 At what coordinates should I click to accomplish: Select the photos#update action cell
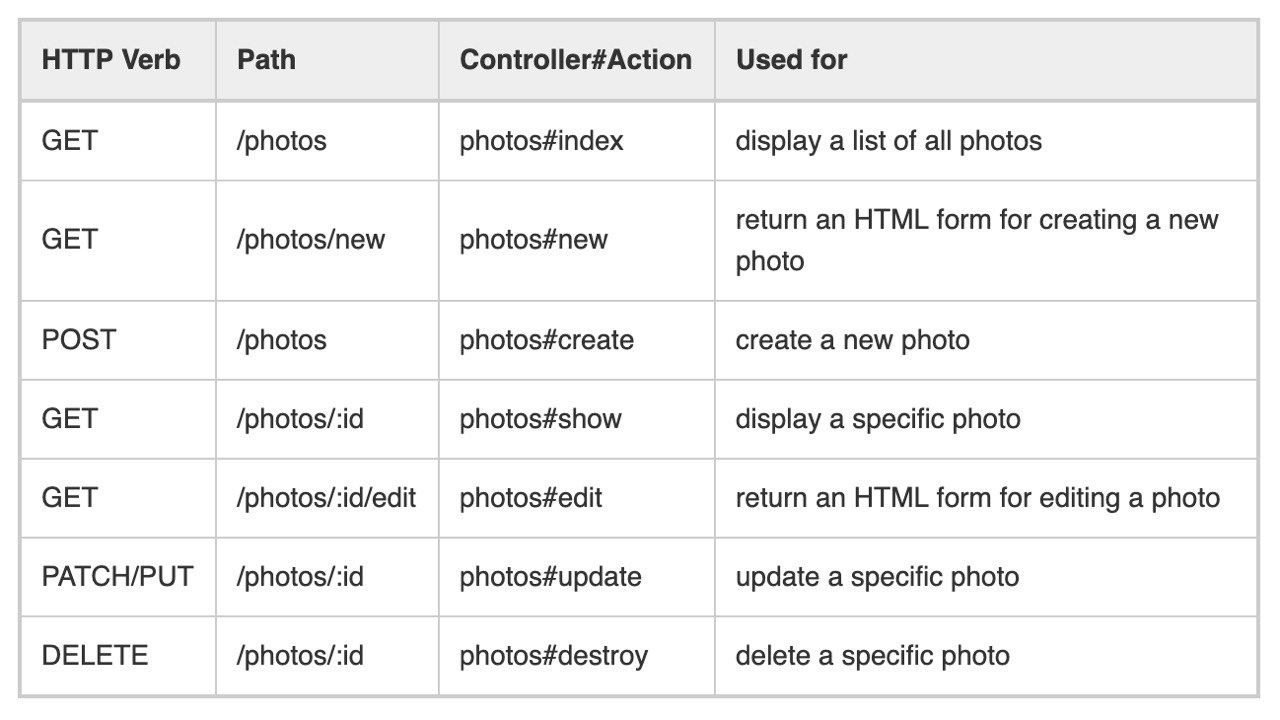(x=576, y=577)
